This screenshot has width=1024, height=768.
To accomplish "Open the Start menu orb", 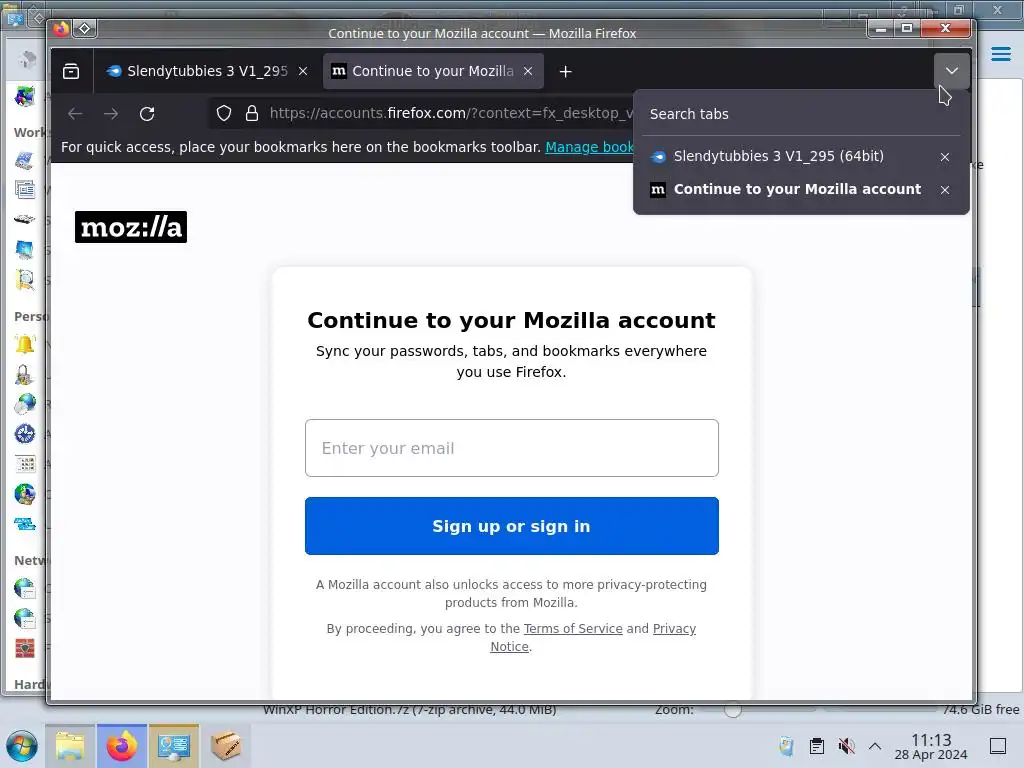I will coord(22,746).
